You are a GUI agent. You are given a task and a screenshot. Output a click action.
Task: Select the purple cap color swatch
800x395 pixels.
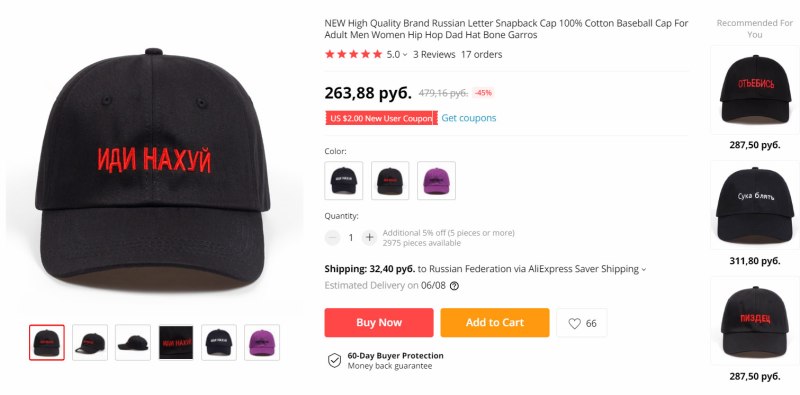(436, 181)
